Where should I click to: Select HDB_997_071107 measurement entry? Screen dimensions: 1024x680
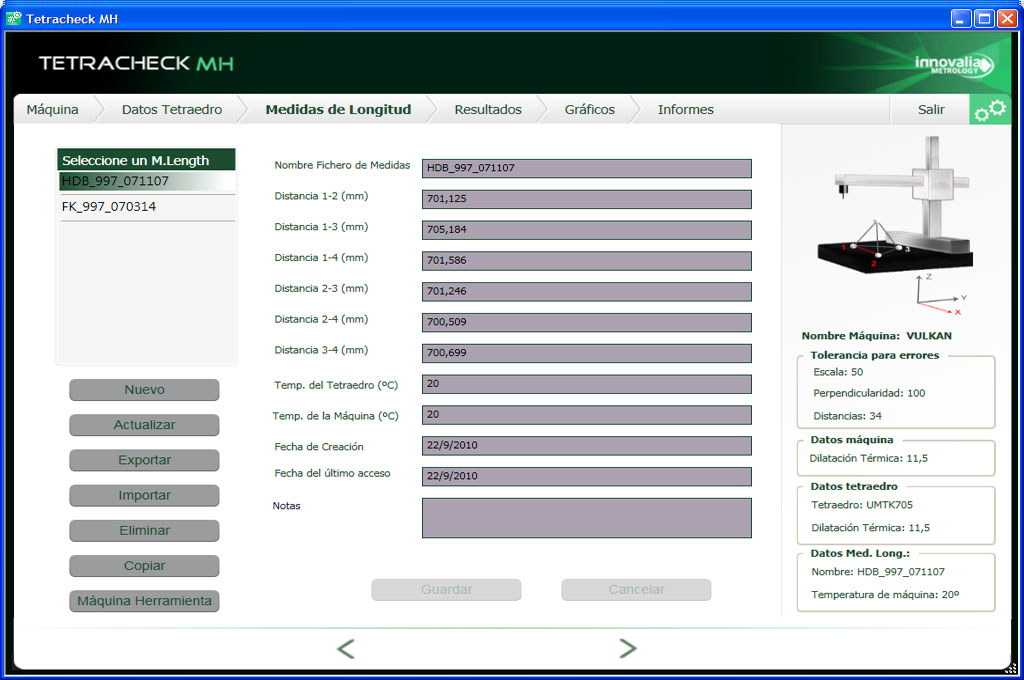coord(115,181)
